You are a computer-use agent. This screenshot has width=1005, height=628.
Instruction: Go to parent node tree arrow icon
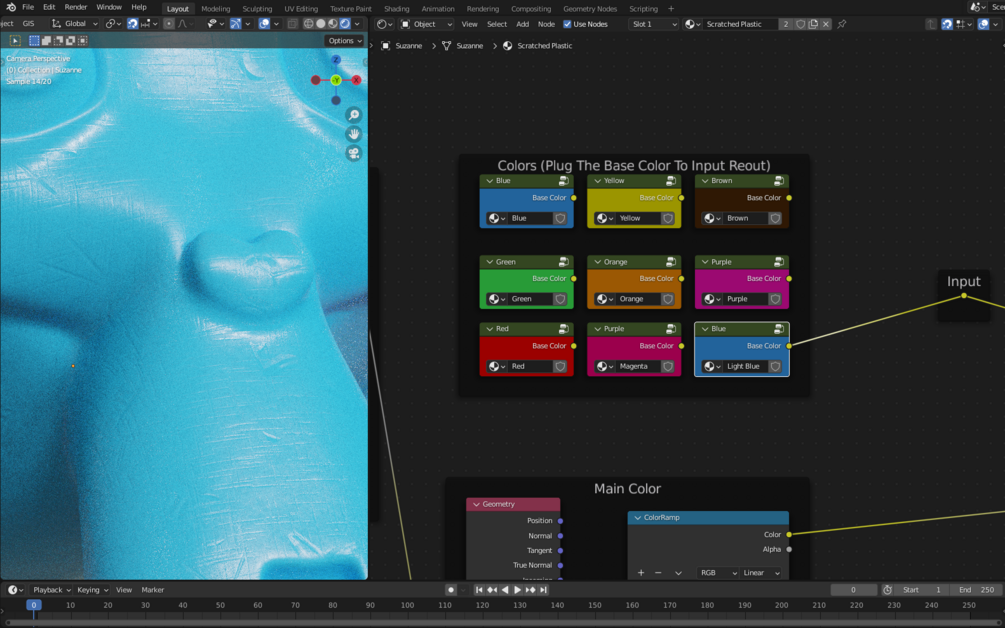click(931, 24)
